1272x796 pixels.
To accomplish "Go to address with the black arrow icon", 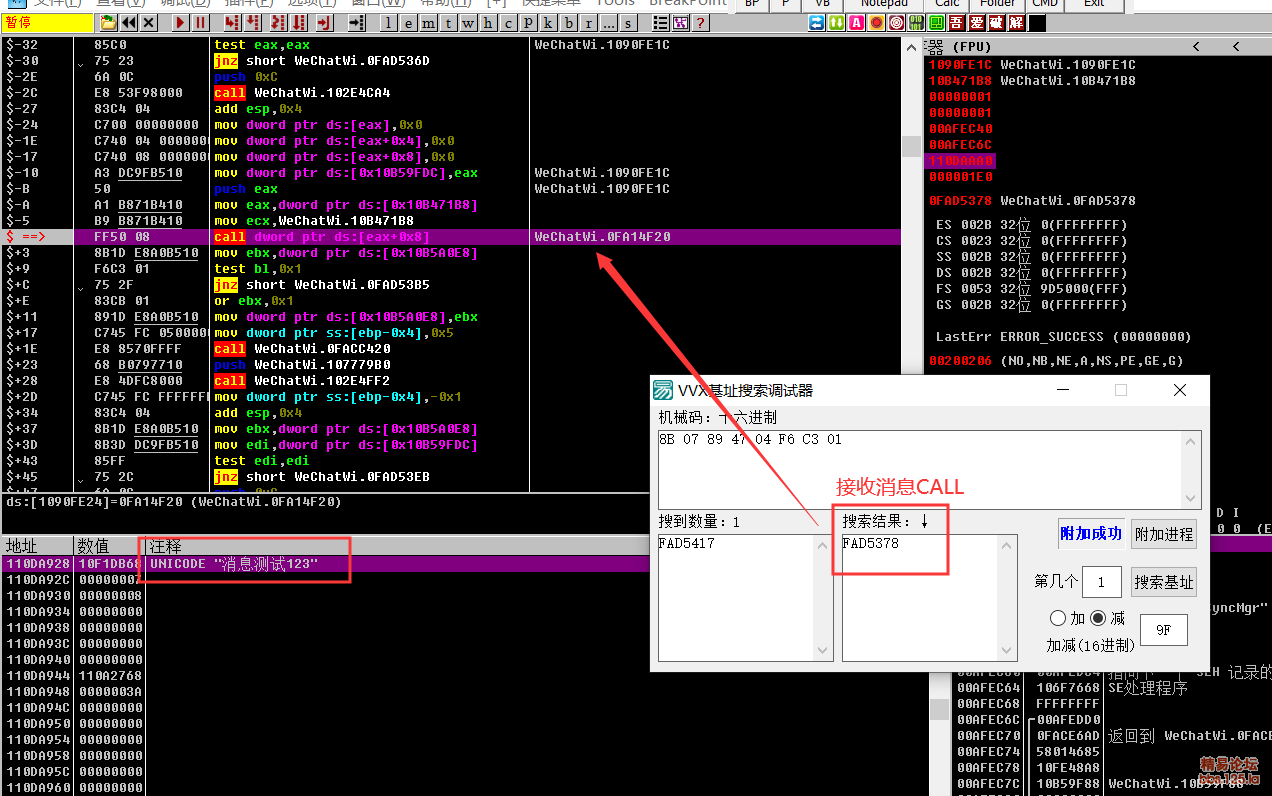I will (357, 22).
